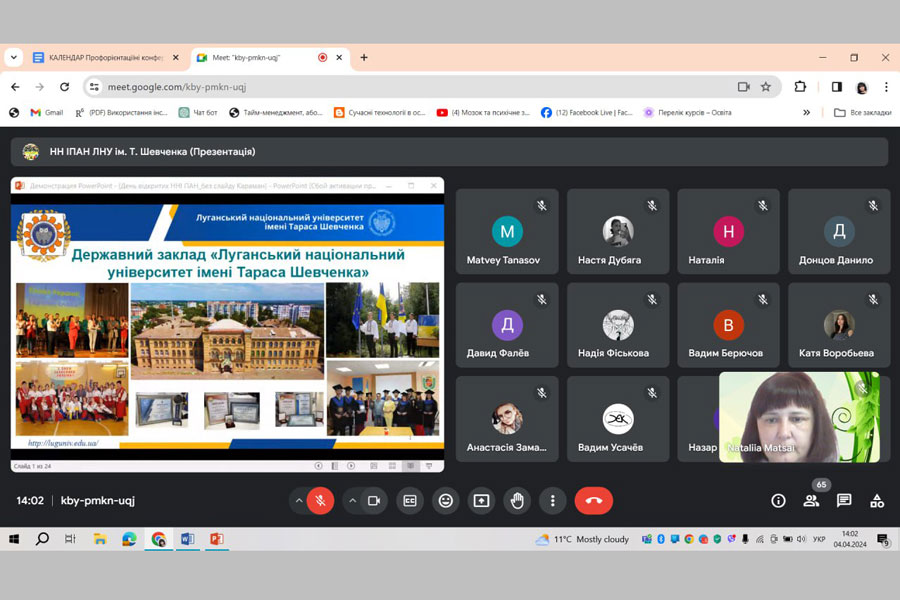The height and width of the screenshot is (600, 900).
Task: Open the Chrome three-dot menu
Action: [886, 87]
